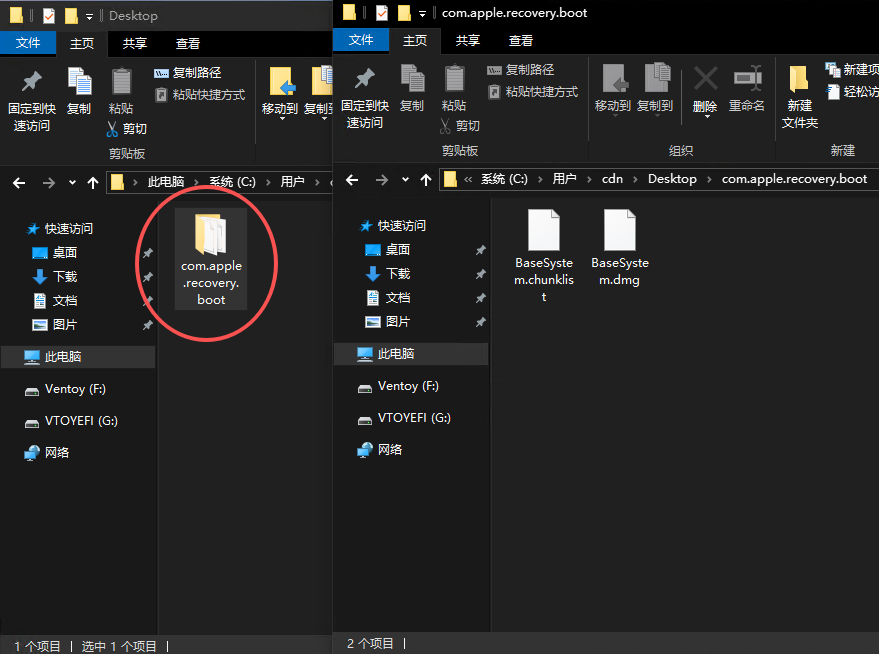The height and width of the screenshot is (654, 879).
Task: Go back in com.apple.recovery.boot window
Action: coord(352,180)
